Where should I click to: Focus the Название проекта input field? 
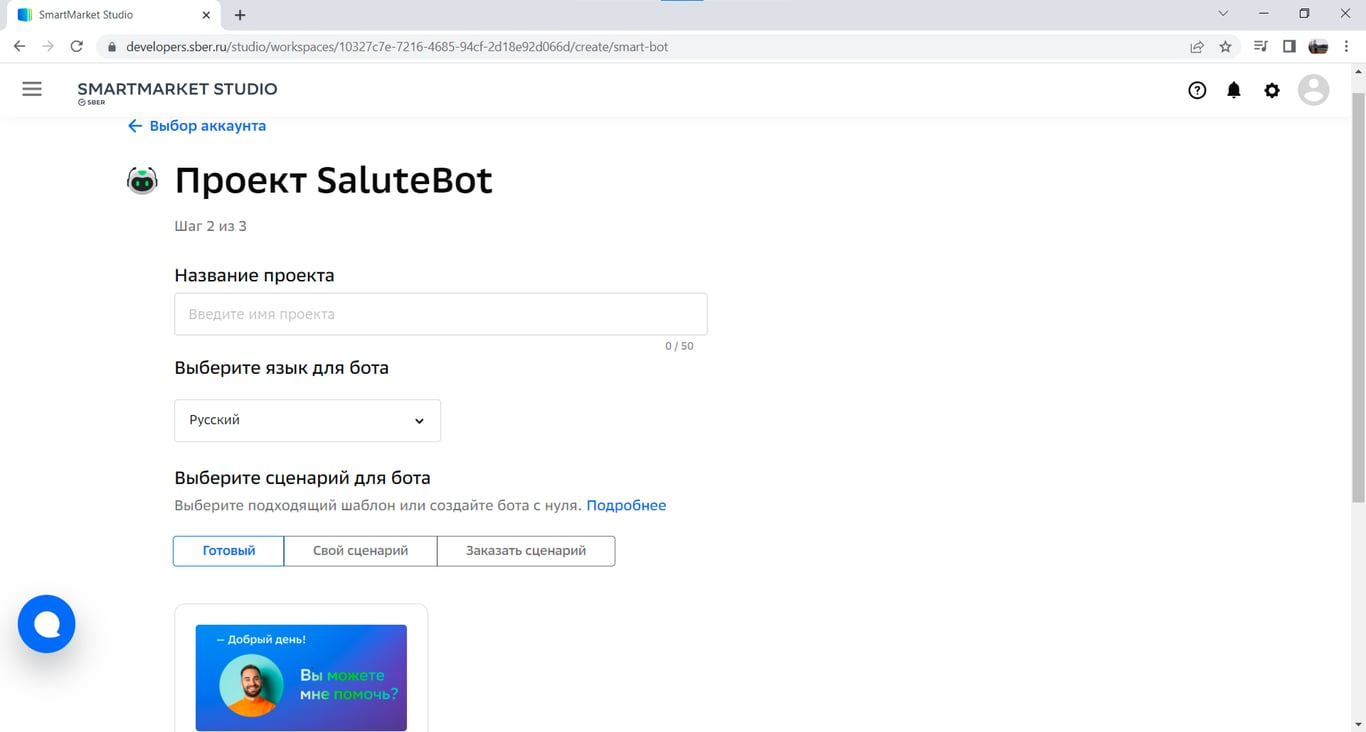point(441,314)
